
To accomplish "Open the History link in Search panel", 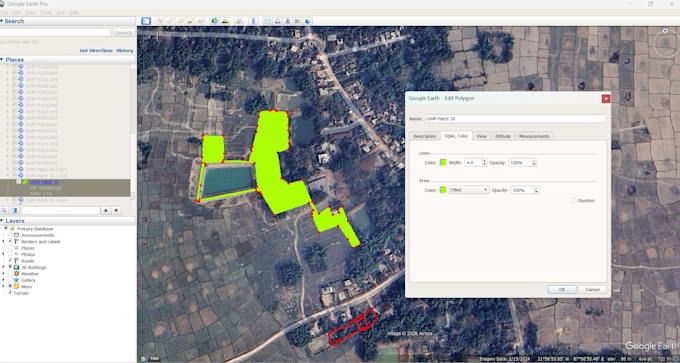I will tap(125, 51).
